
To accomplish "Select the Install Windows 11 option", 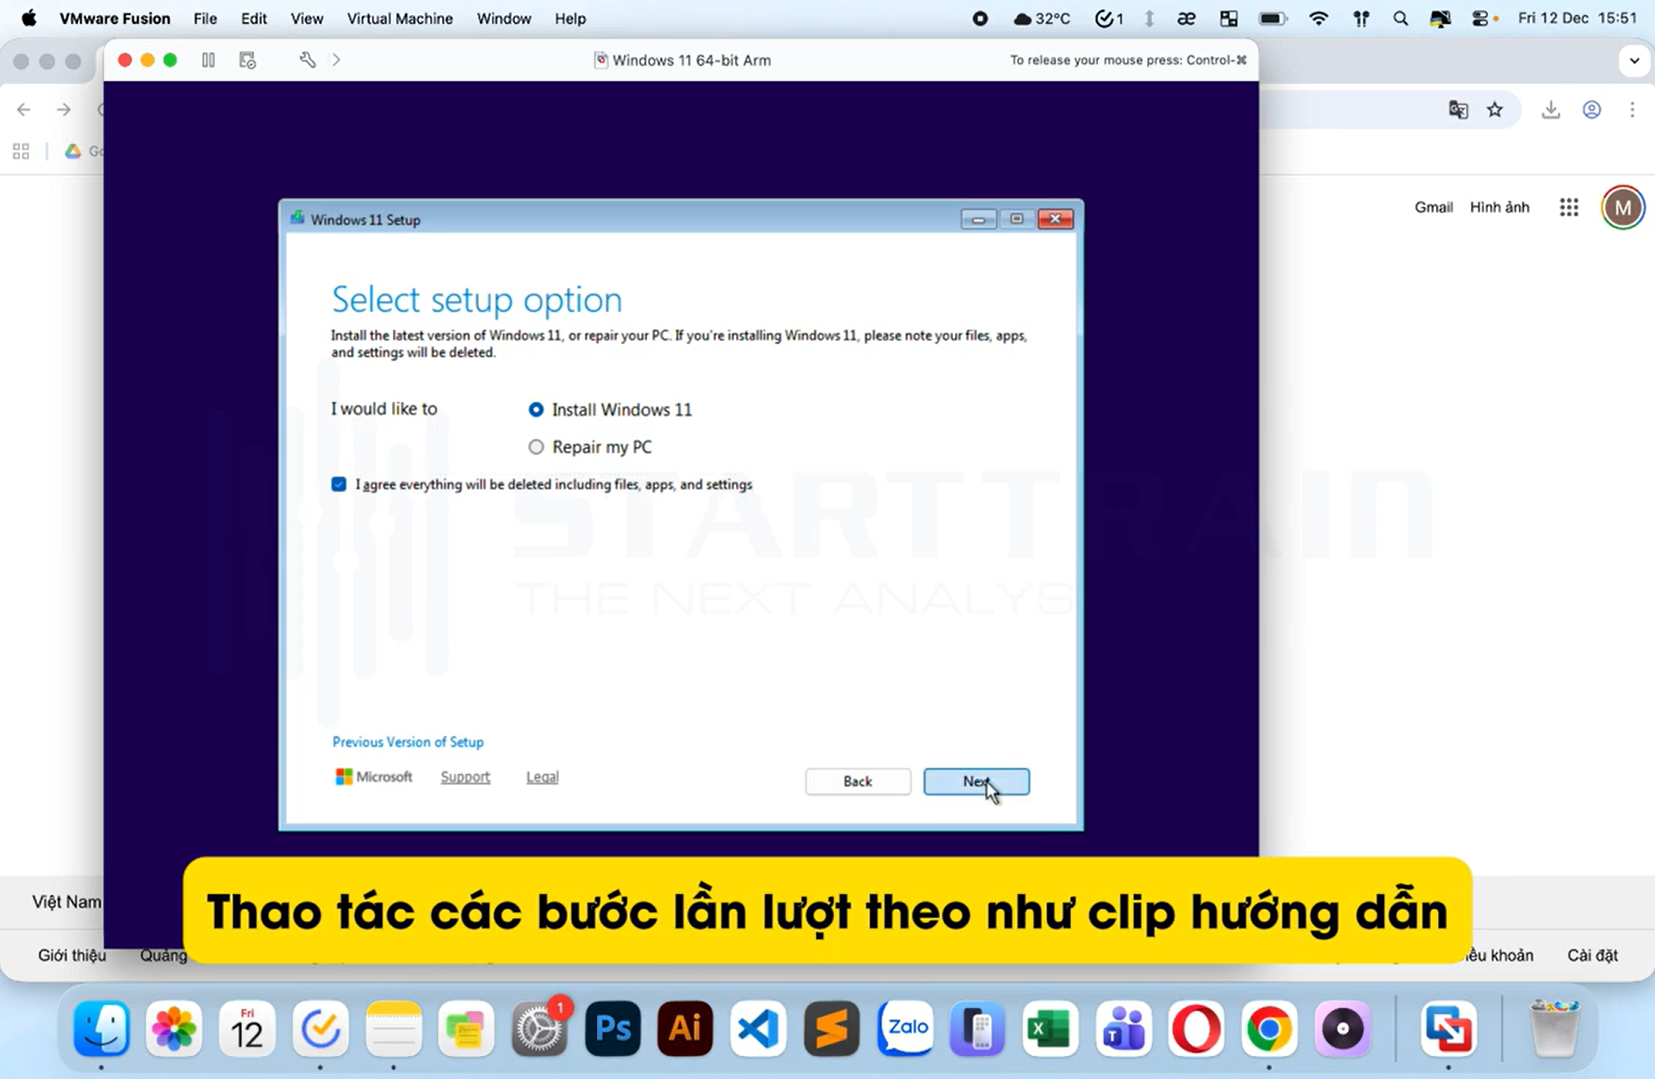I will point(536,409).
